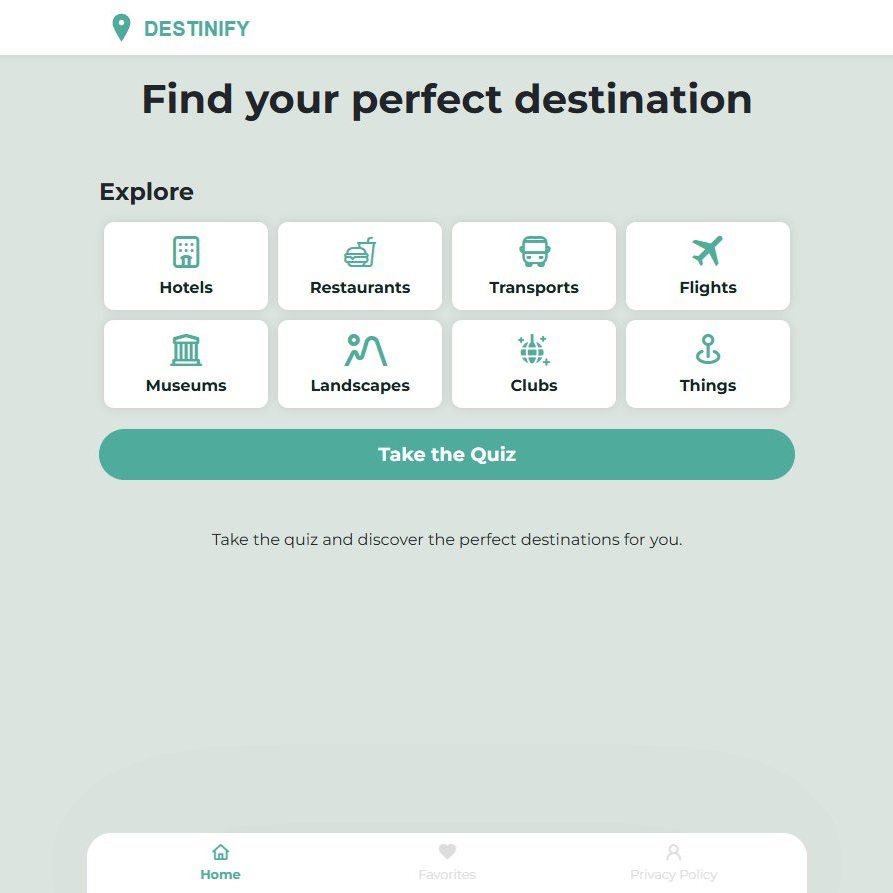Click the Flights airplane icon
Viewport: 893px width, 893px height.
point(707,251)
